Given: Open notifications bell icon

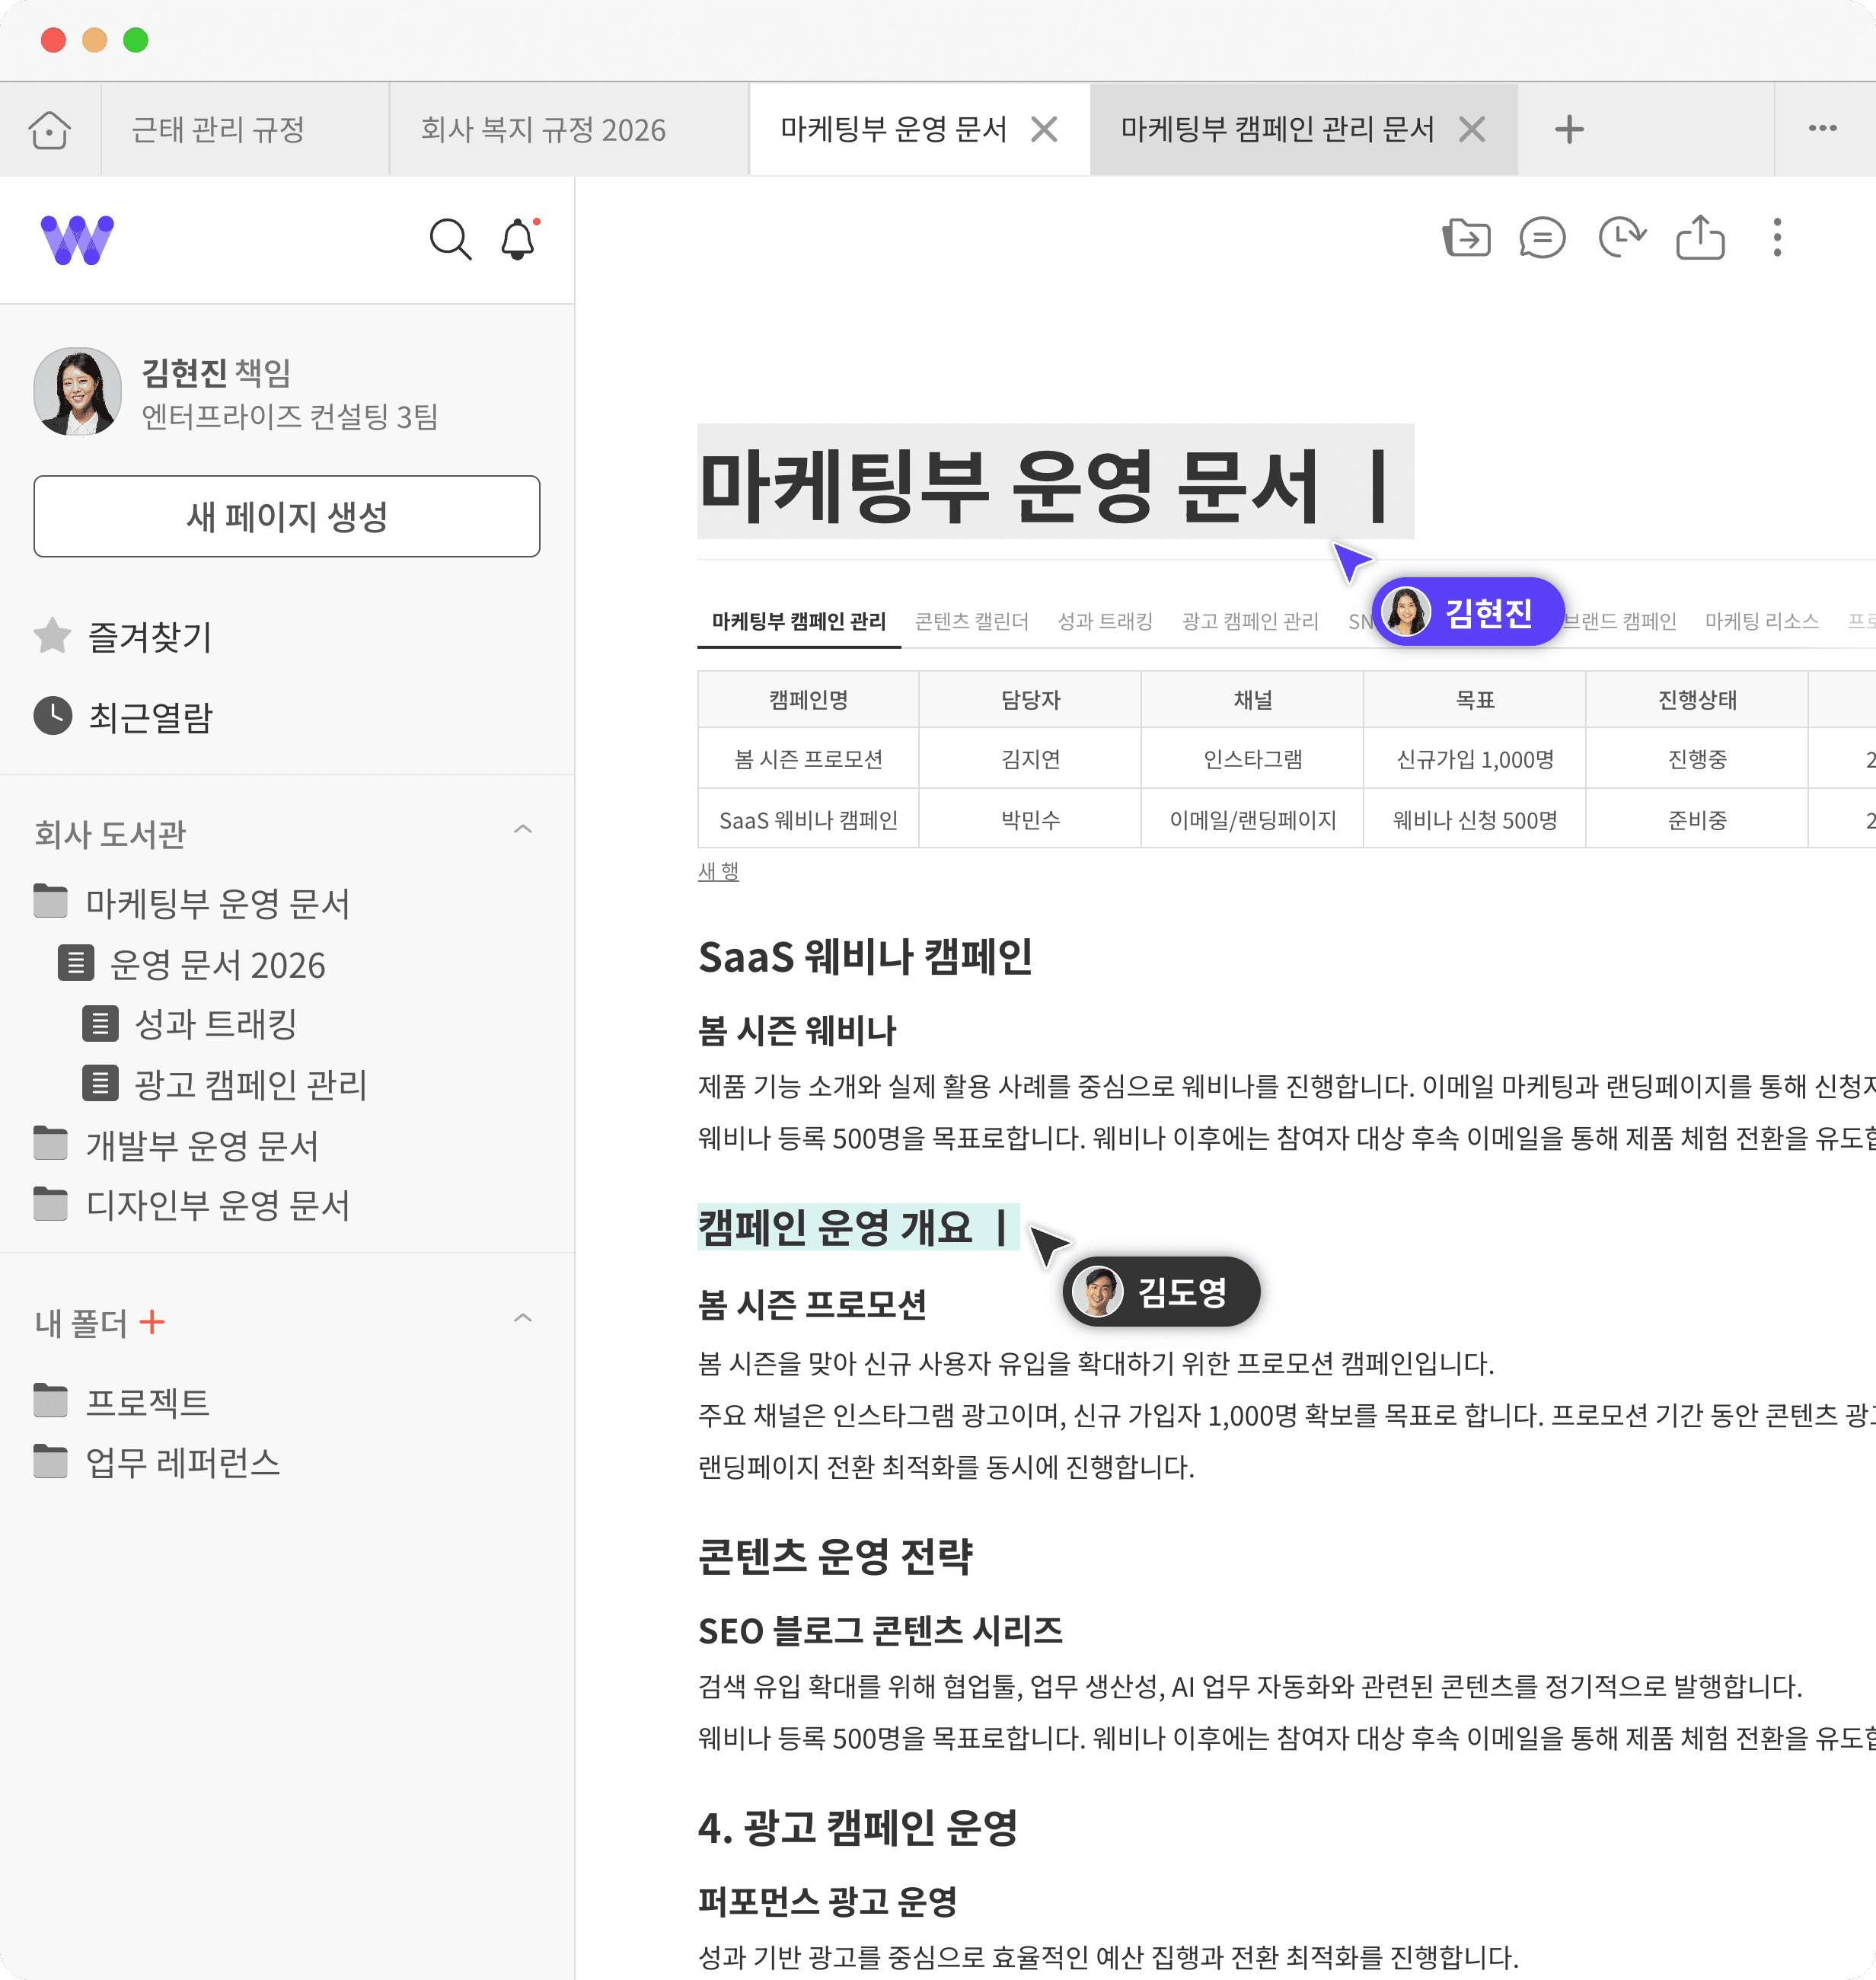Looking at the screenshot, I should coord(518,240).
